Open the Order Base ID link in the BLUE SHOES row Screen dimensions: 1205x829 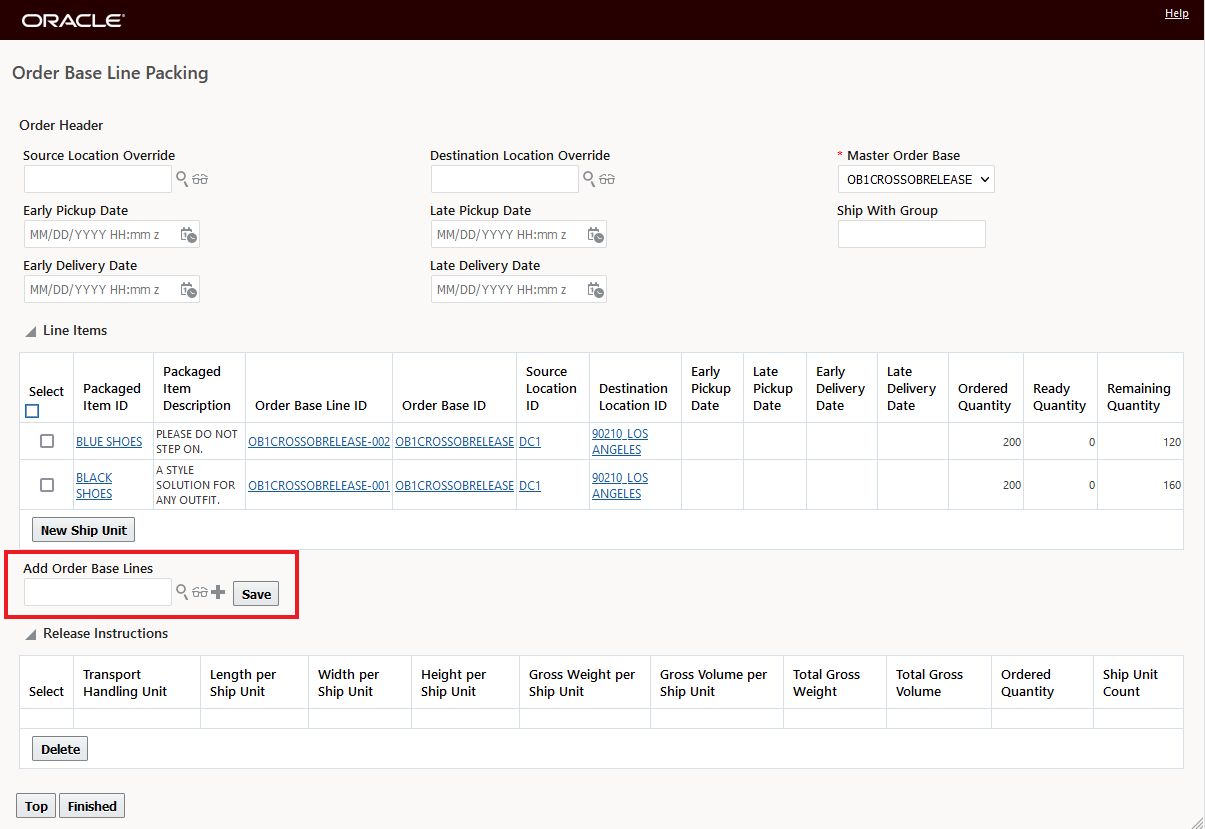point(454,441)
